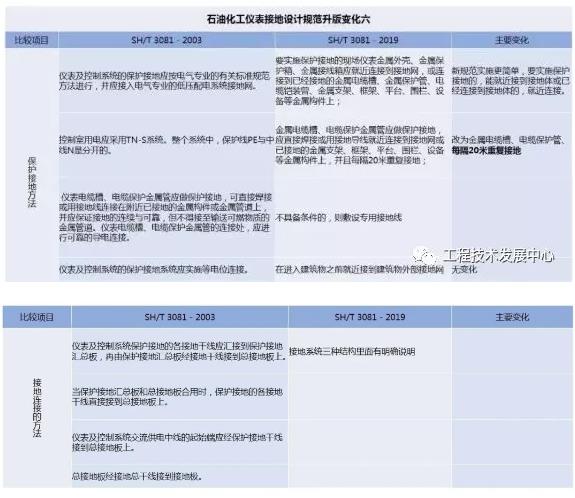The width and height of the screenshot is (575, 498).
Task: Click the vertical row label 保护接地方法
Action: tap(32, 182)
